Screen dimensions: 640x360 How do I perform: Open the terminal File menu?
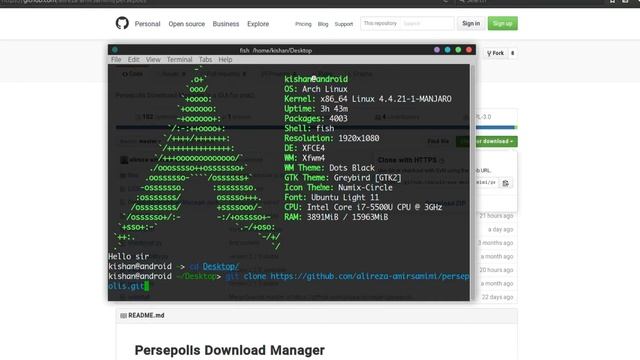116,60
